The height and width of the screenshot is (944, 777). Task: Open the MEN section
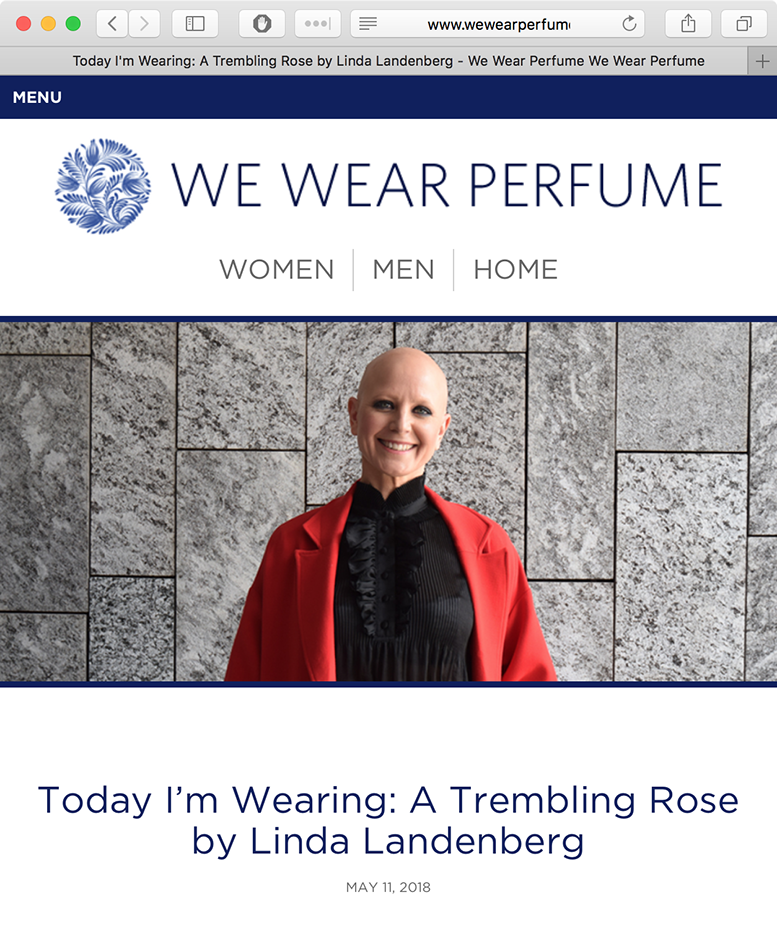pyautogui.click(x=403, y=270)
